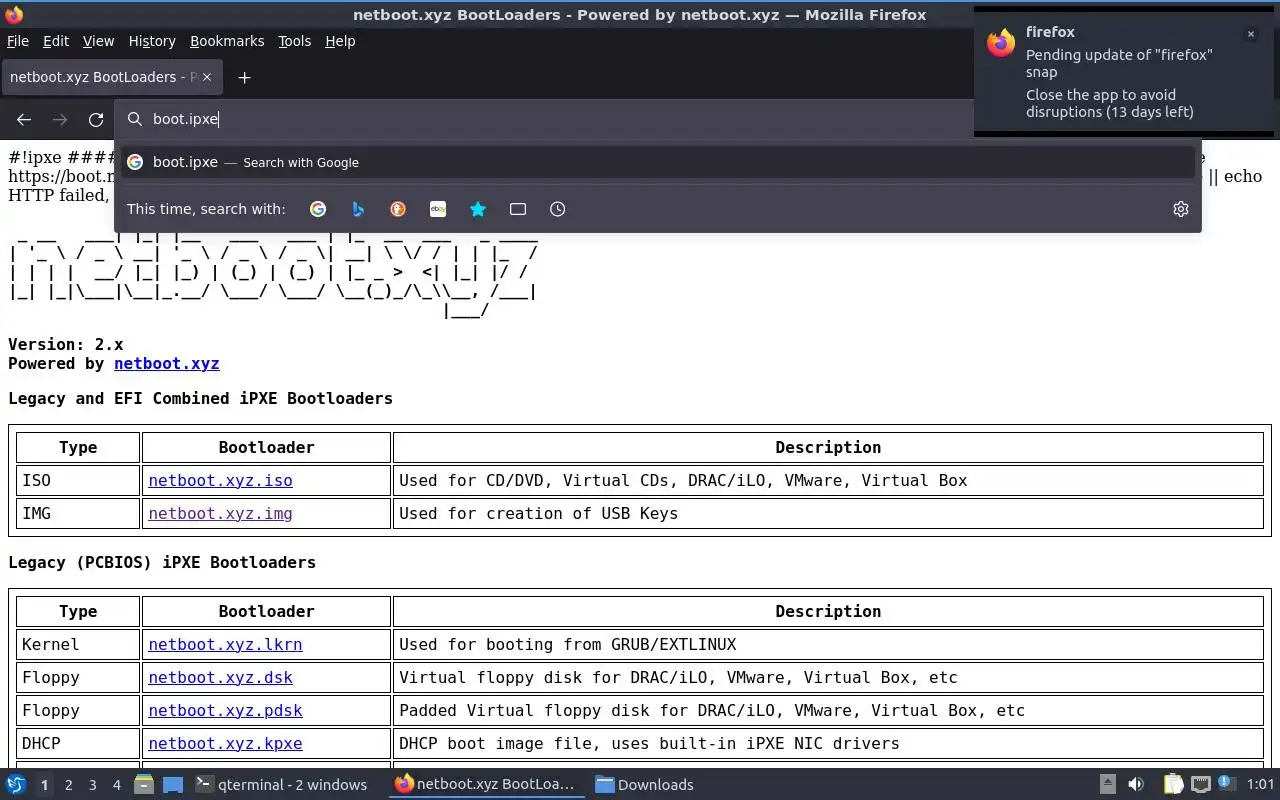Open the Tools menu
The height and width of the screenshot is (800, 1280).
coord(295,41)
